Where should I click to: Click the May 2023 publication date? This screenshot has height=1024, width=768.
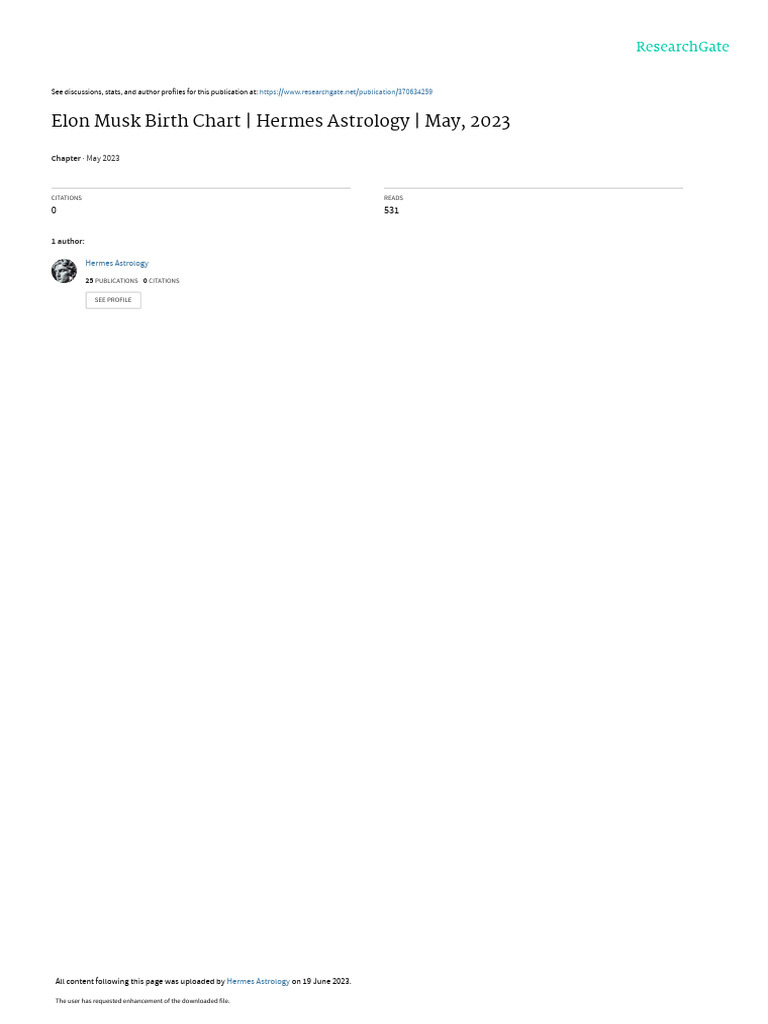103,158
